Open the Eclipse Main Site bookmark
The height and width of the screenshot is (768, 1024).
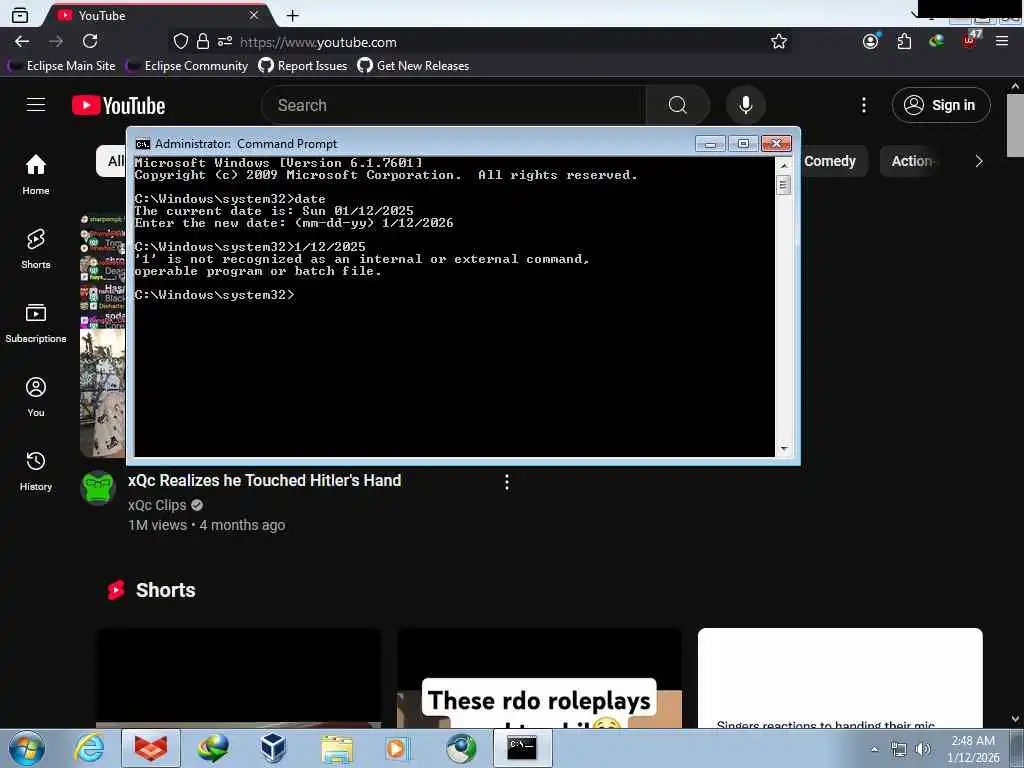61,65
